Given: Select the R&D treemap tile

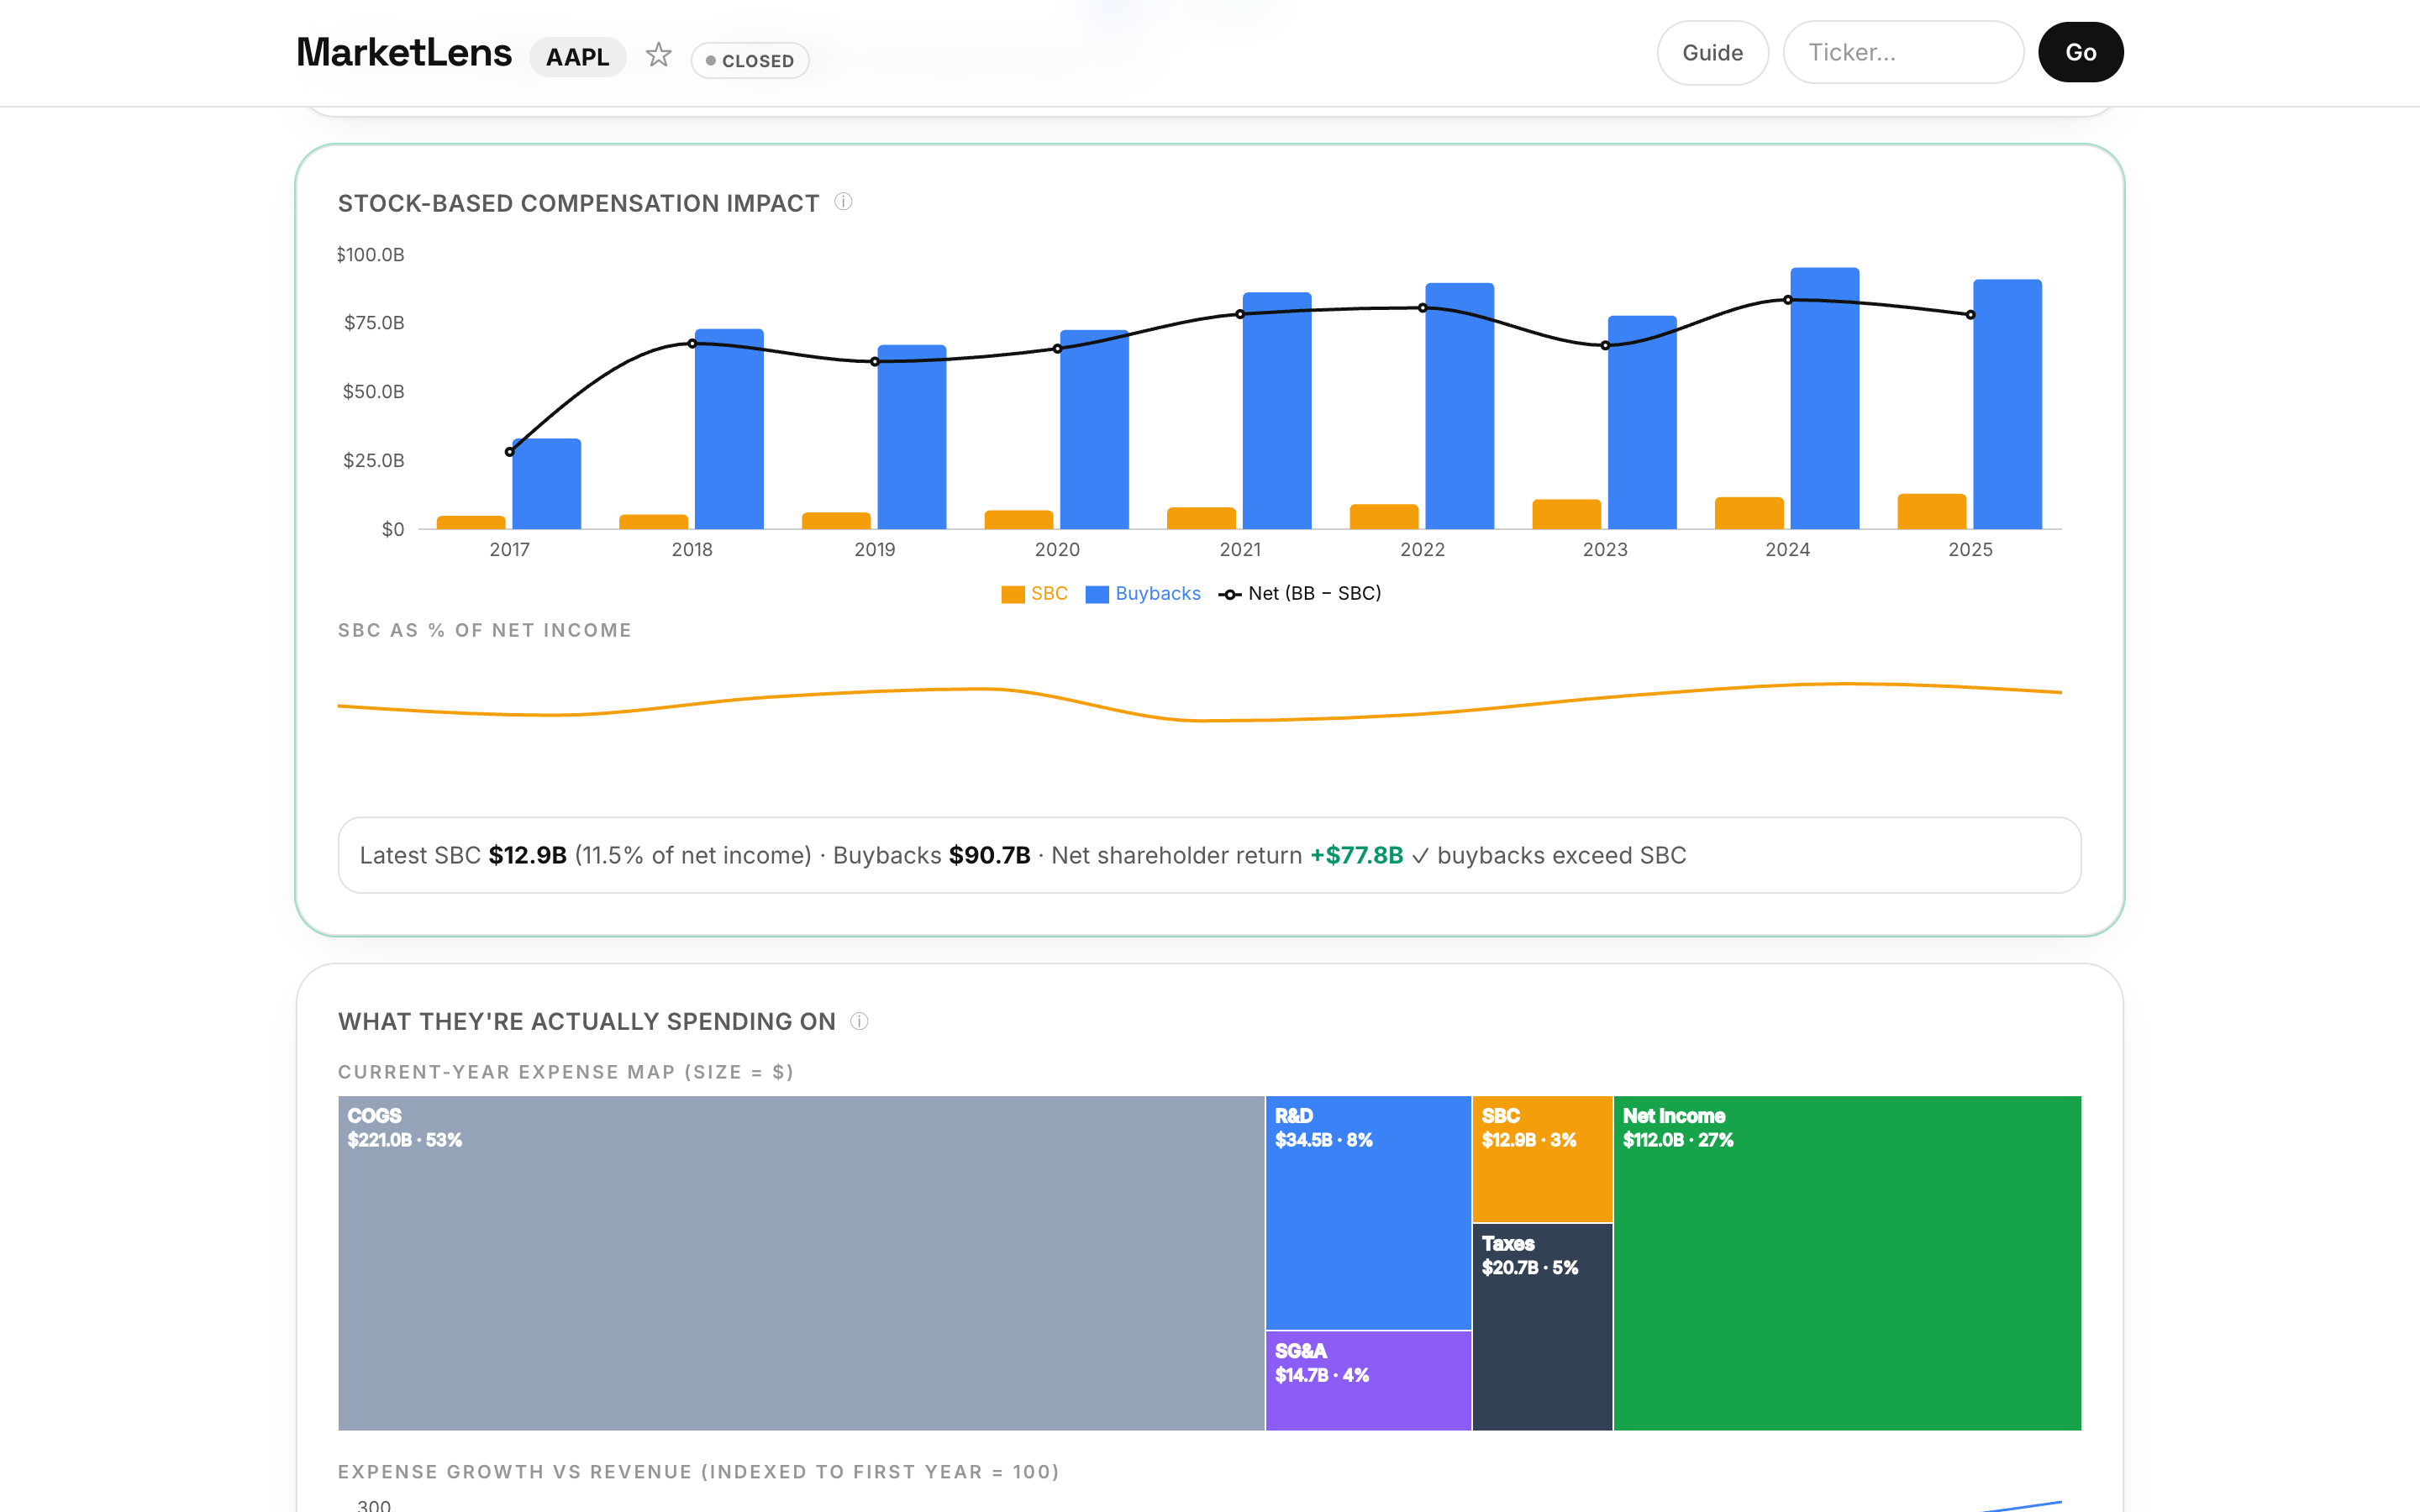Looking at the screenshot, I should (x=1368, y=1213).
